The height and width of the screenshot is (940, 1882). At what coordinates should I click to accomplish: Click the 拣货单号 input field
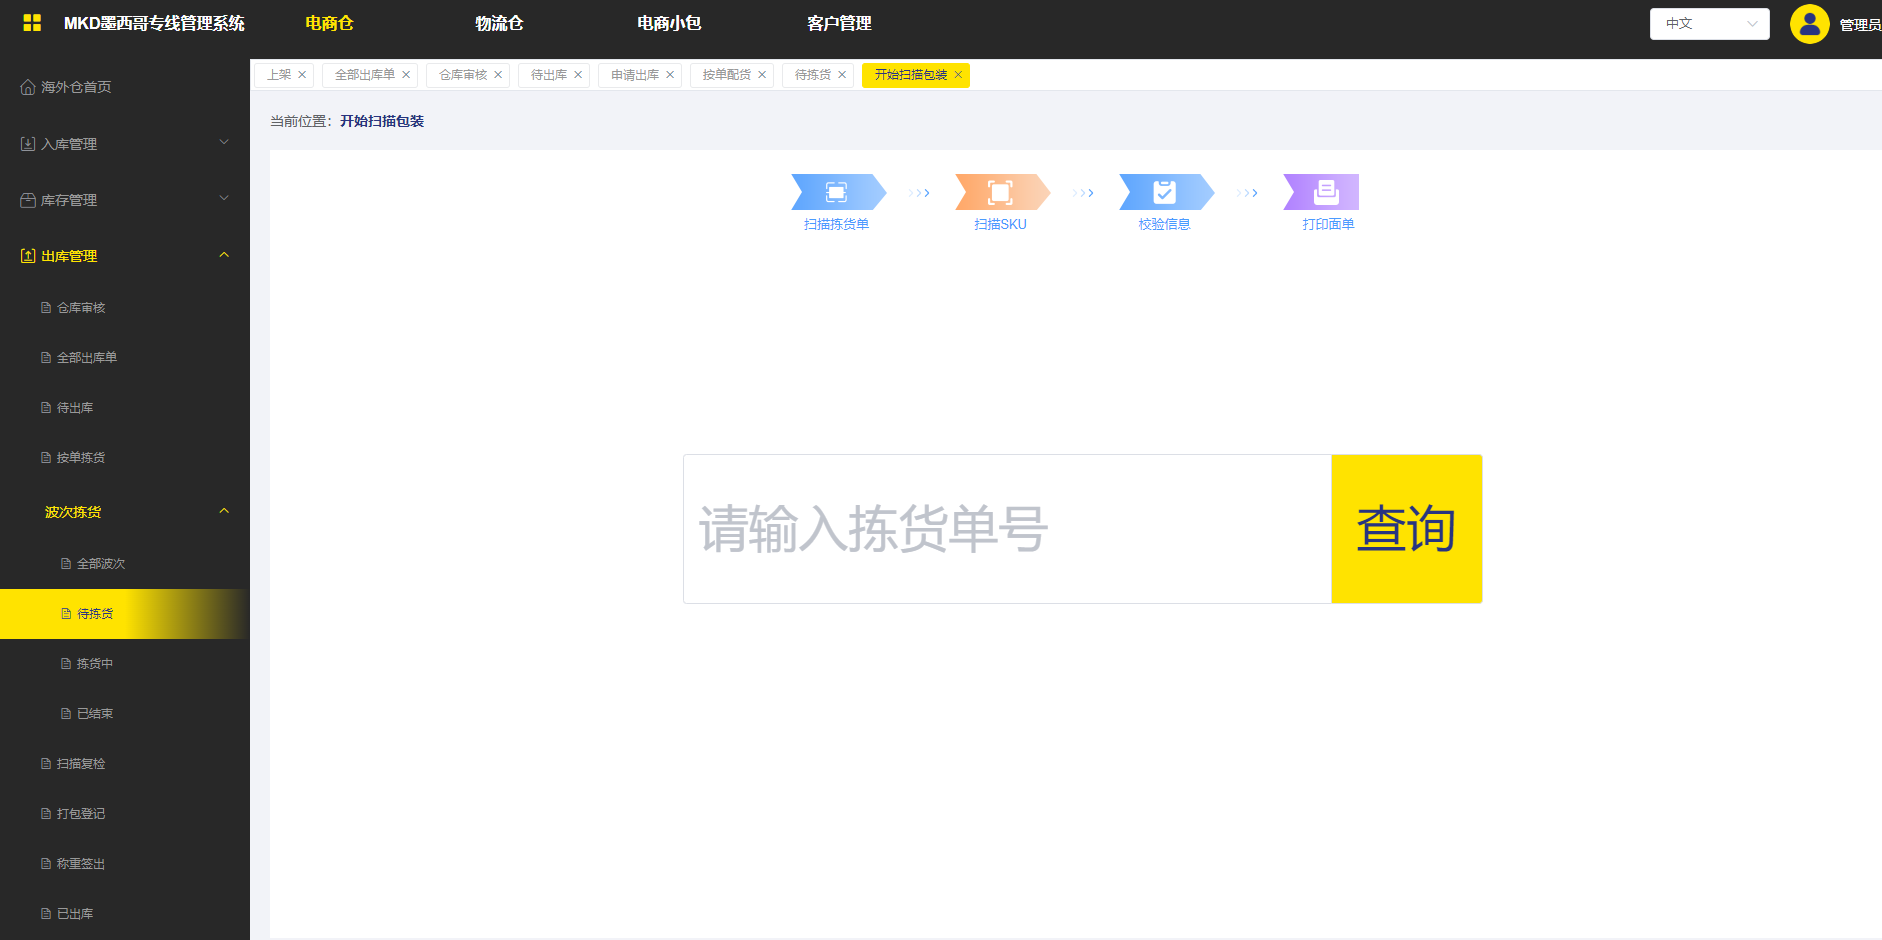[1006, 529]
